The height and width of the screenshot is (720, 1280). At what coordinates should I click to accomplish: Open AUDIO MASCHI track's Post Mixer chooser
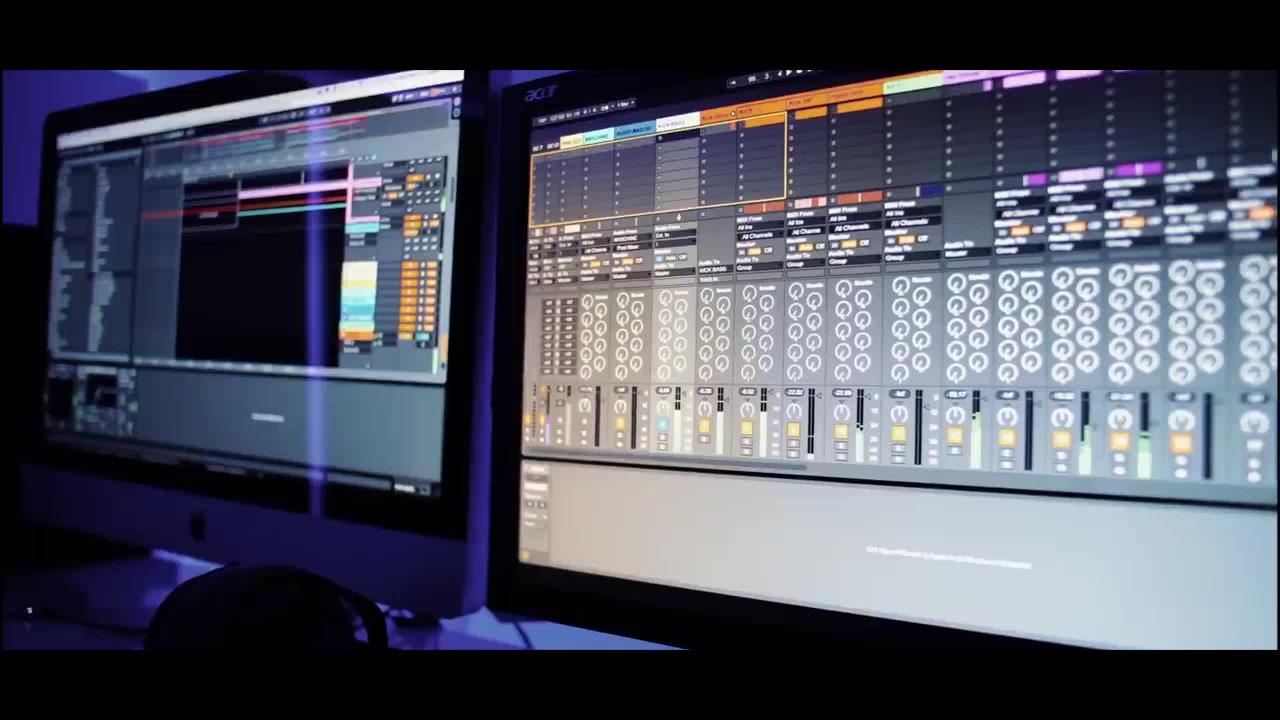pos(632,248)
